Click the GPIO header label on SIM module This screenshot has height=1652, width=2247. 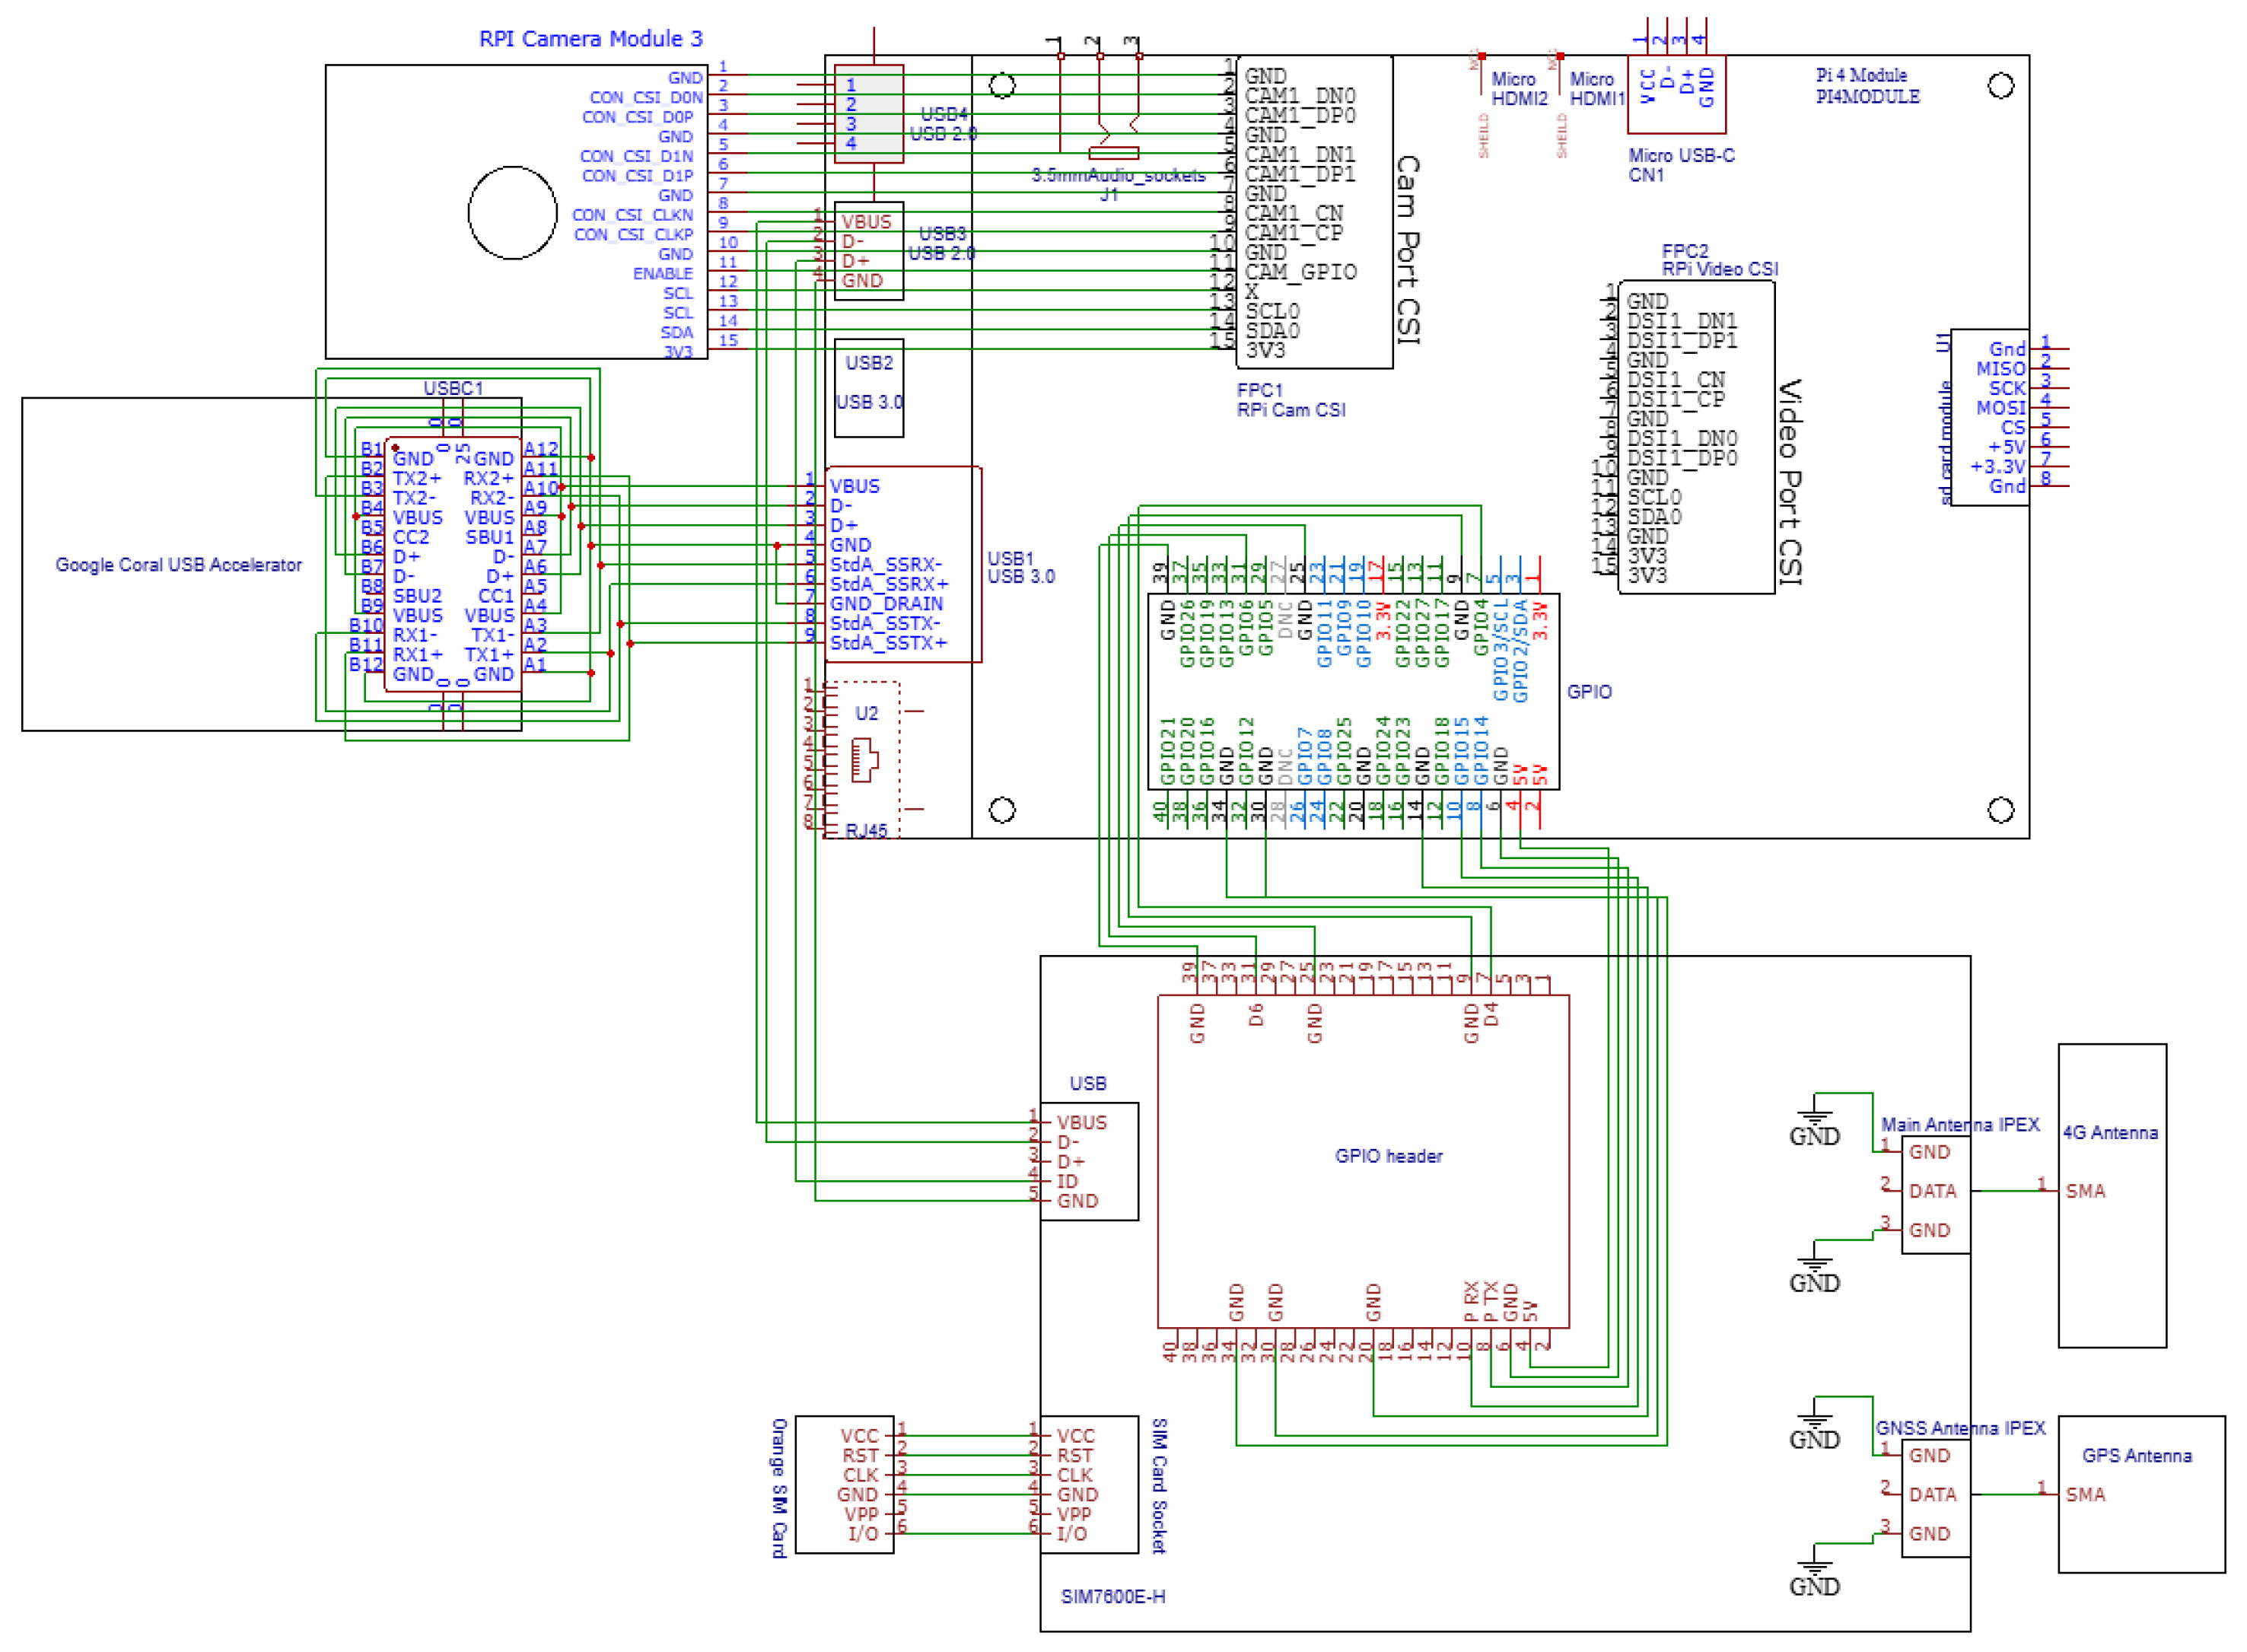(1388, 1156)
